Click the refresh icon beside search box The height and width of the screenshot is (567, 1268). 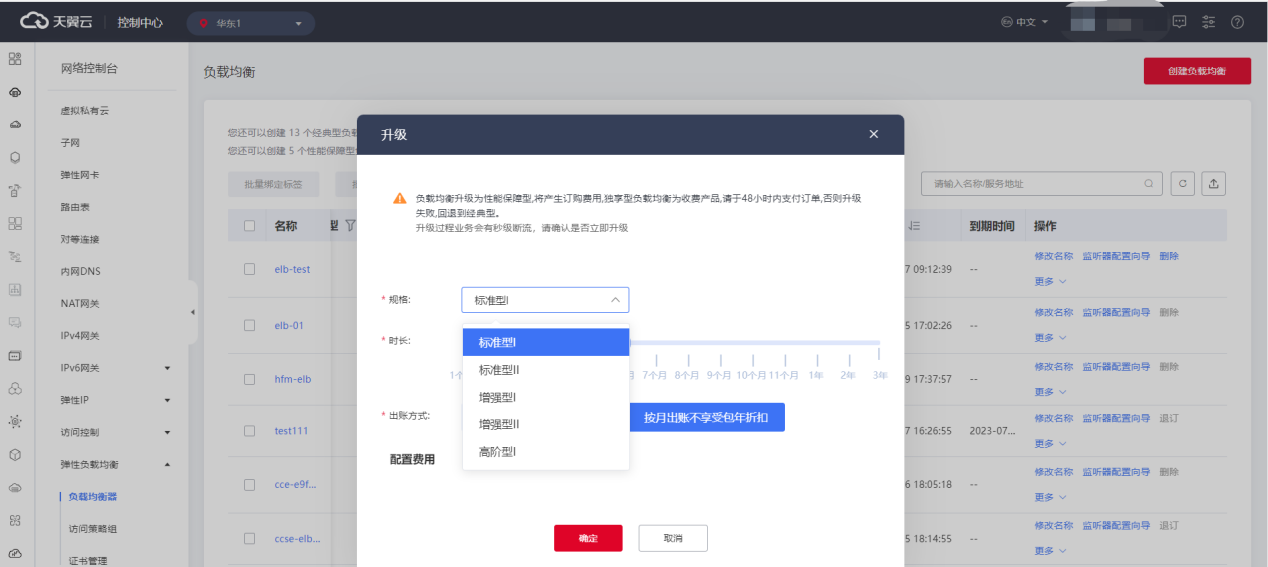pyautogui.click(x=1183, y=184)
